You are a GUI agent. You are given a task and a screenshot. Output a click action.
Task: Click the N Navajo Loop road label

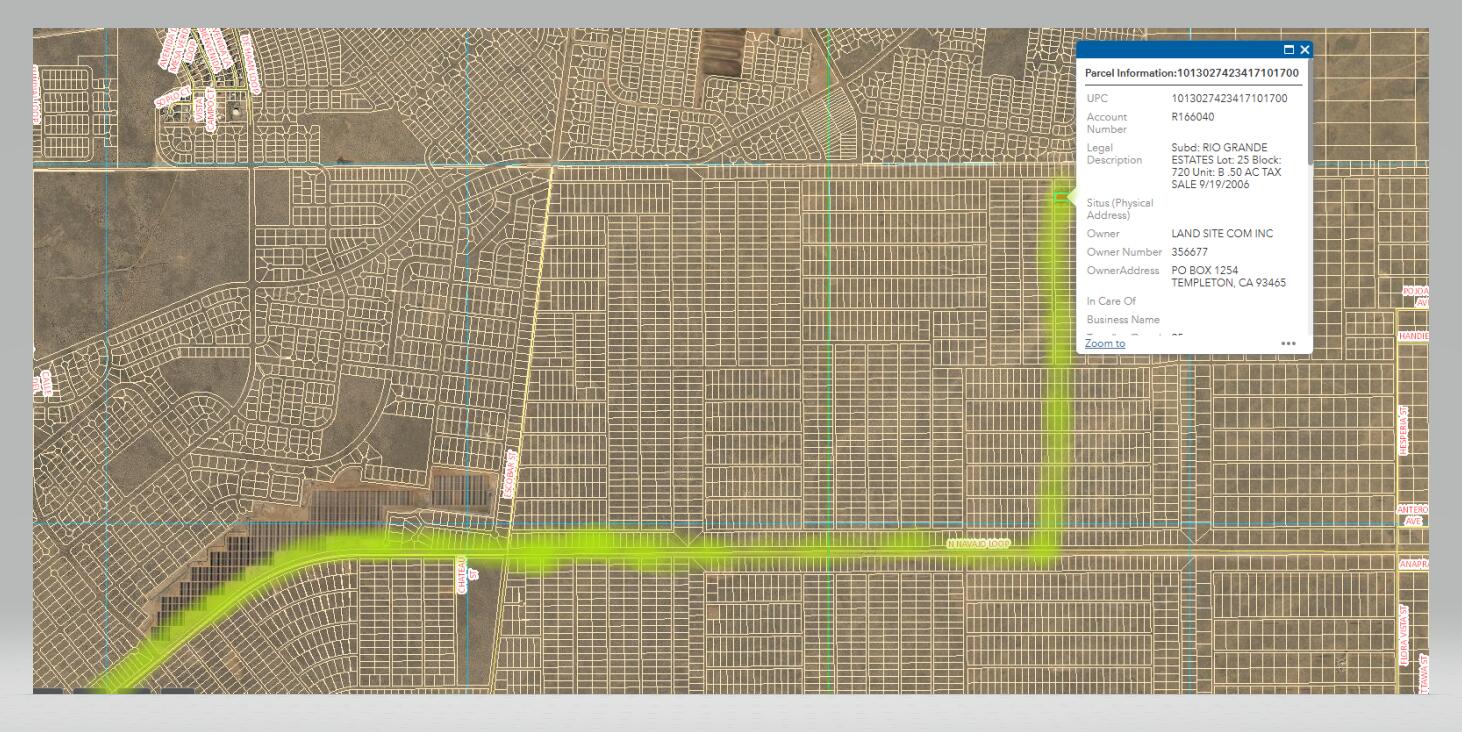[979, 544]
